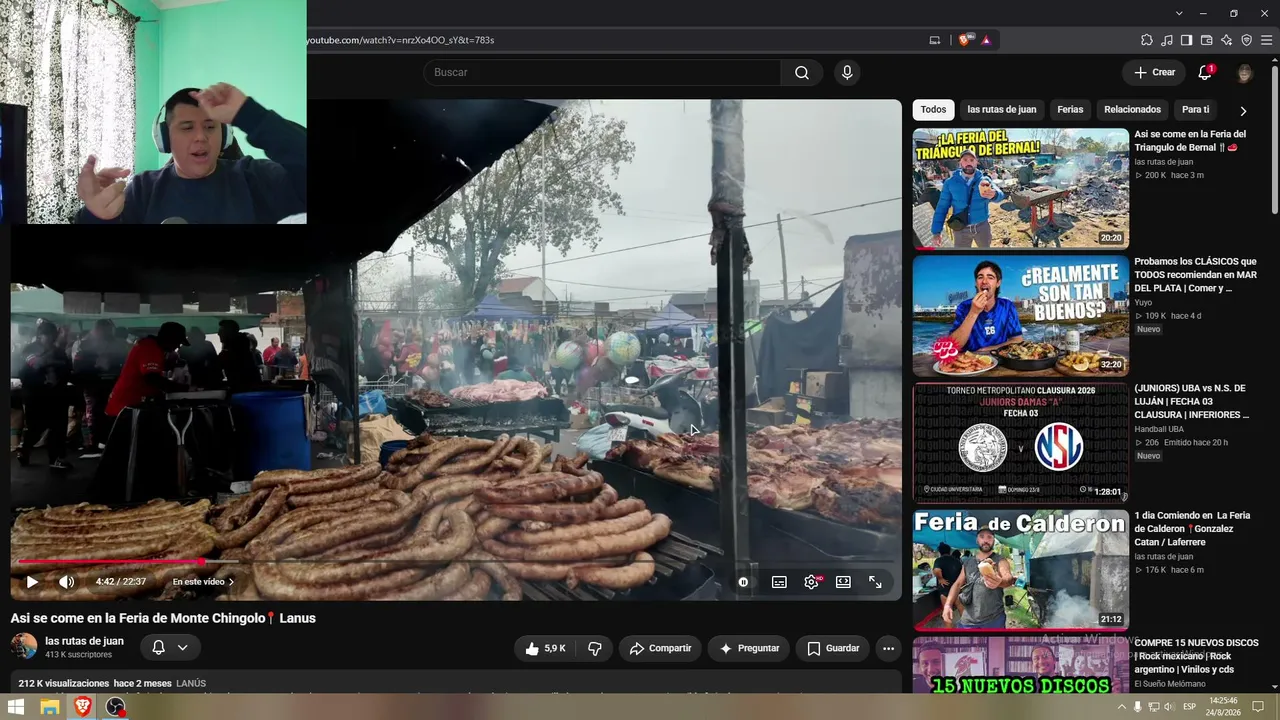Image resolution: width=1280 pixels, height=720 pixels.
Task: Click the Brave browser taskbar icon
Action: [82, 707]
